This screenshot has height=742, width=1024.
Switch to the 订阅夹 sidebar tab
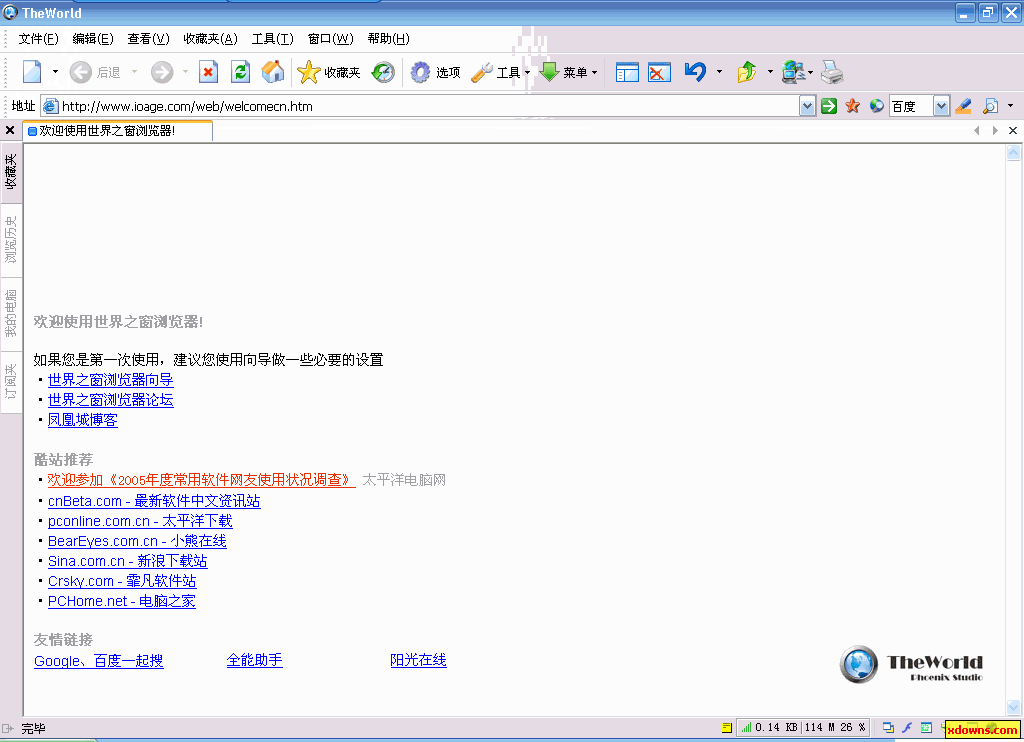tap(11, 383)
